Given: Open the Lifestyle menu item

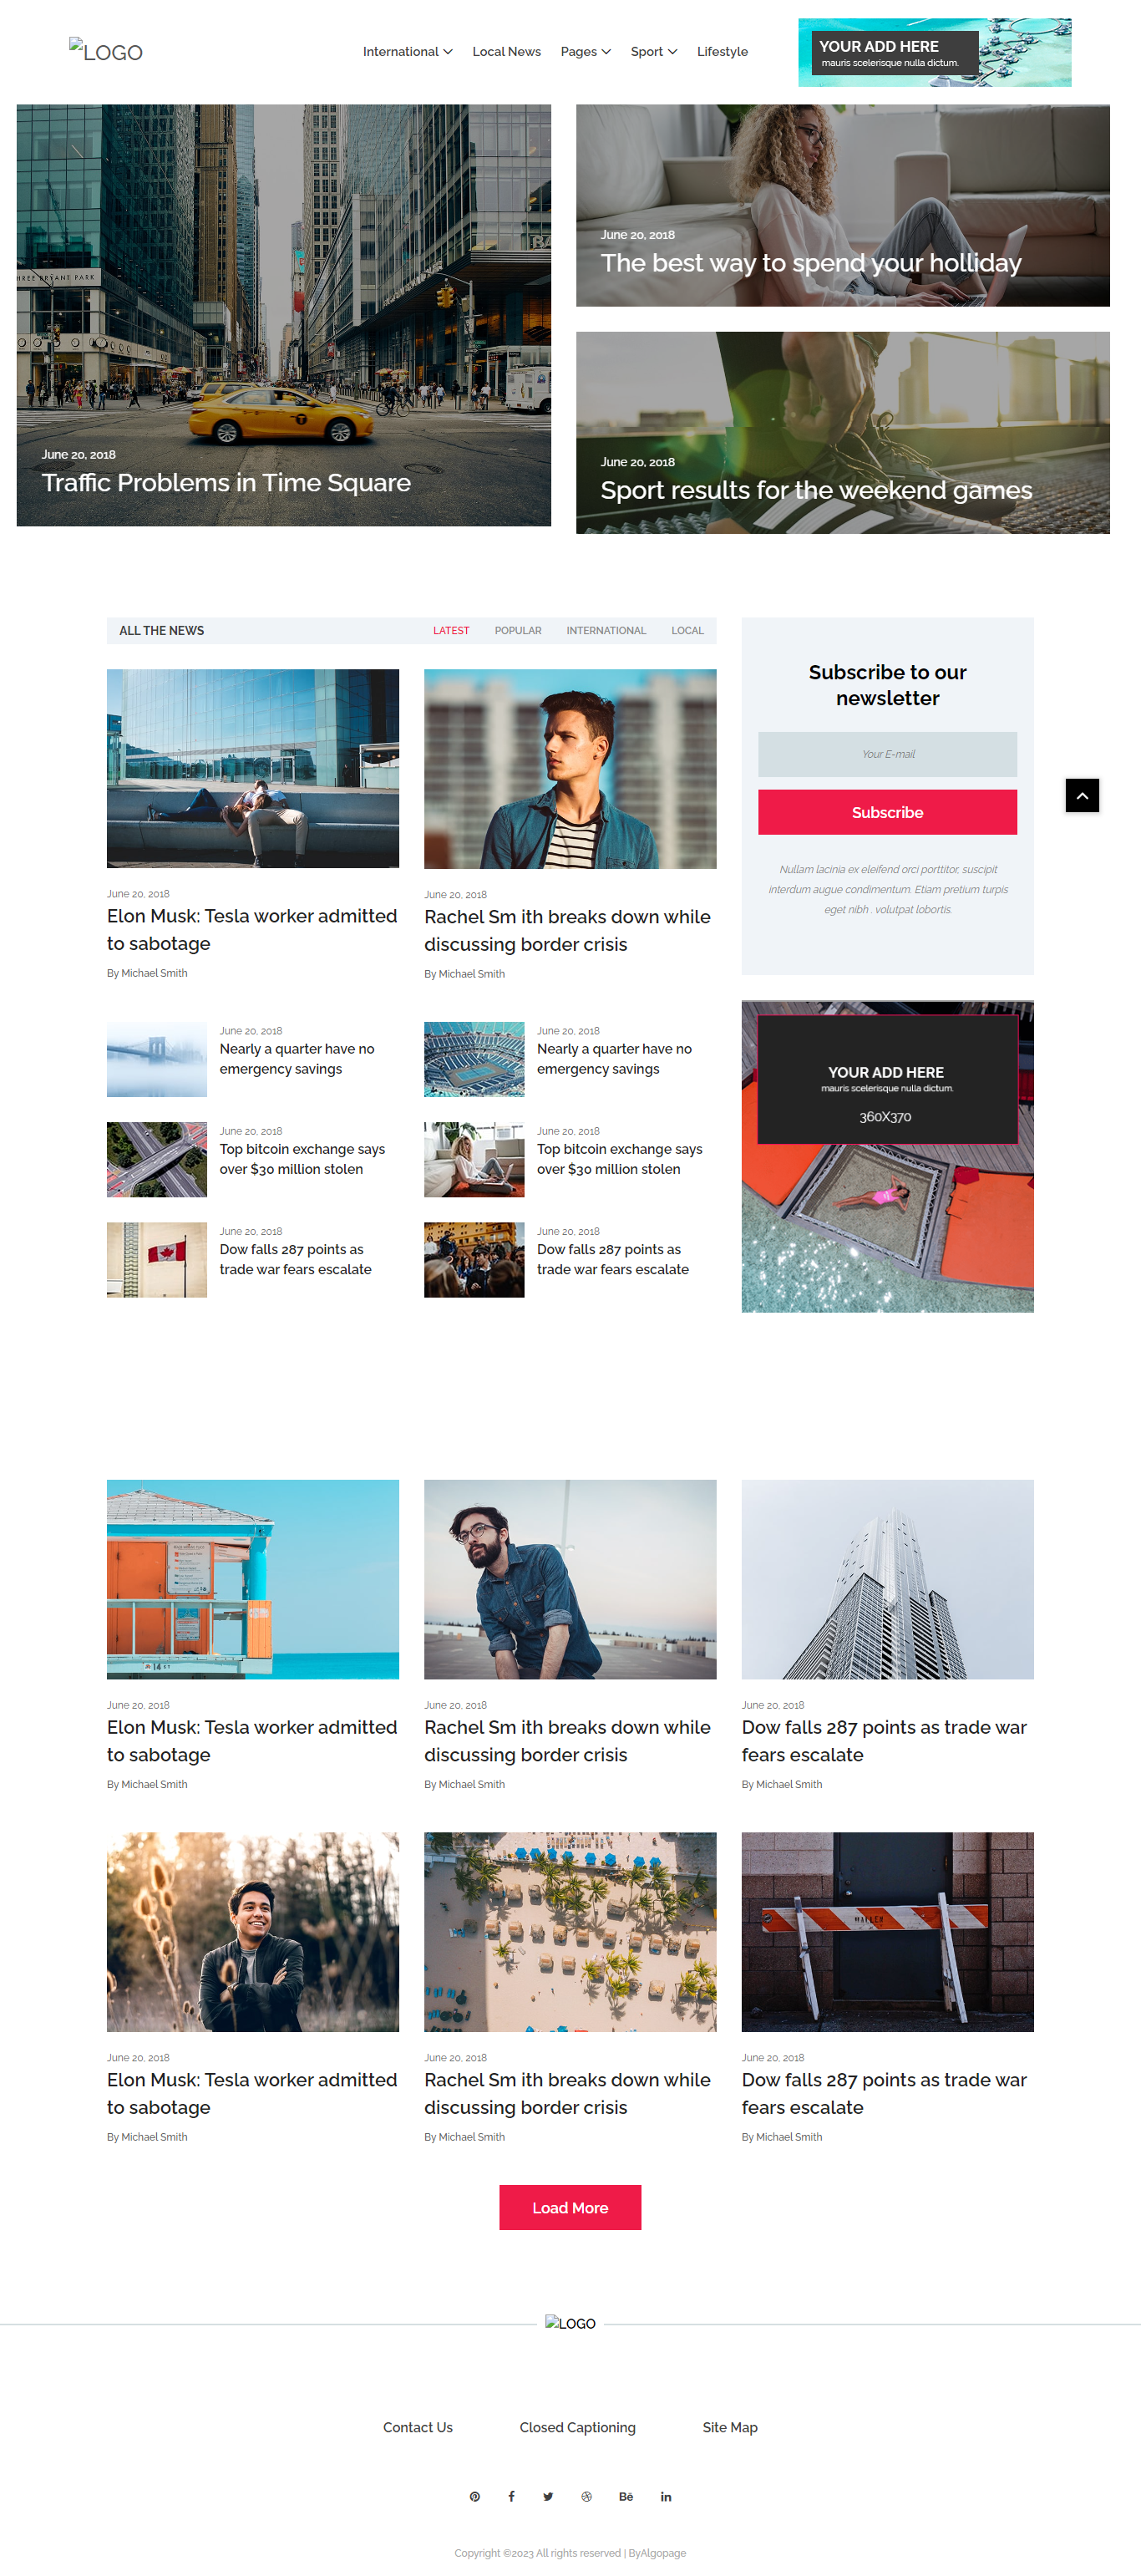Looking at the screenshot, I should point(722,51).
